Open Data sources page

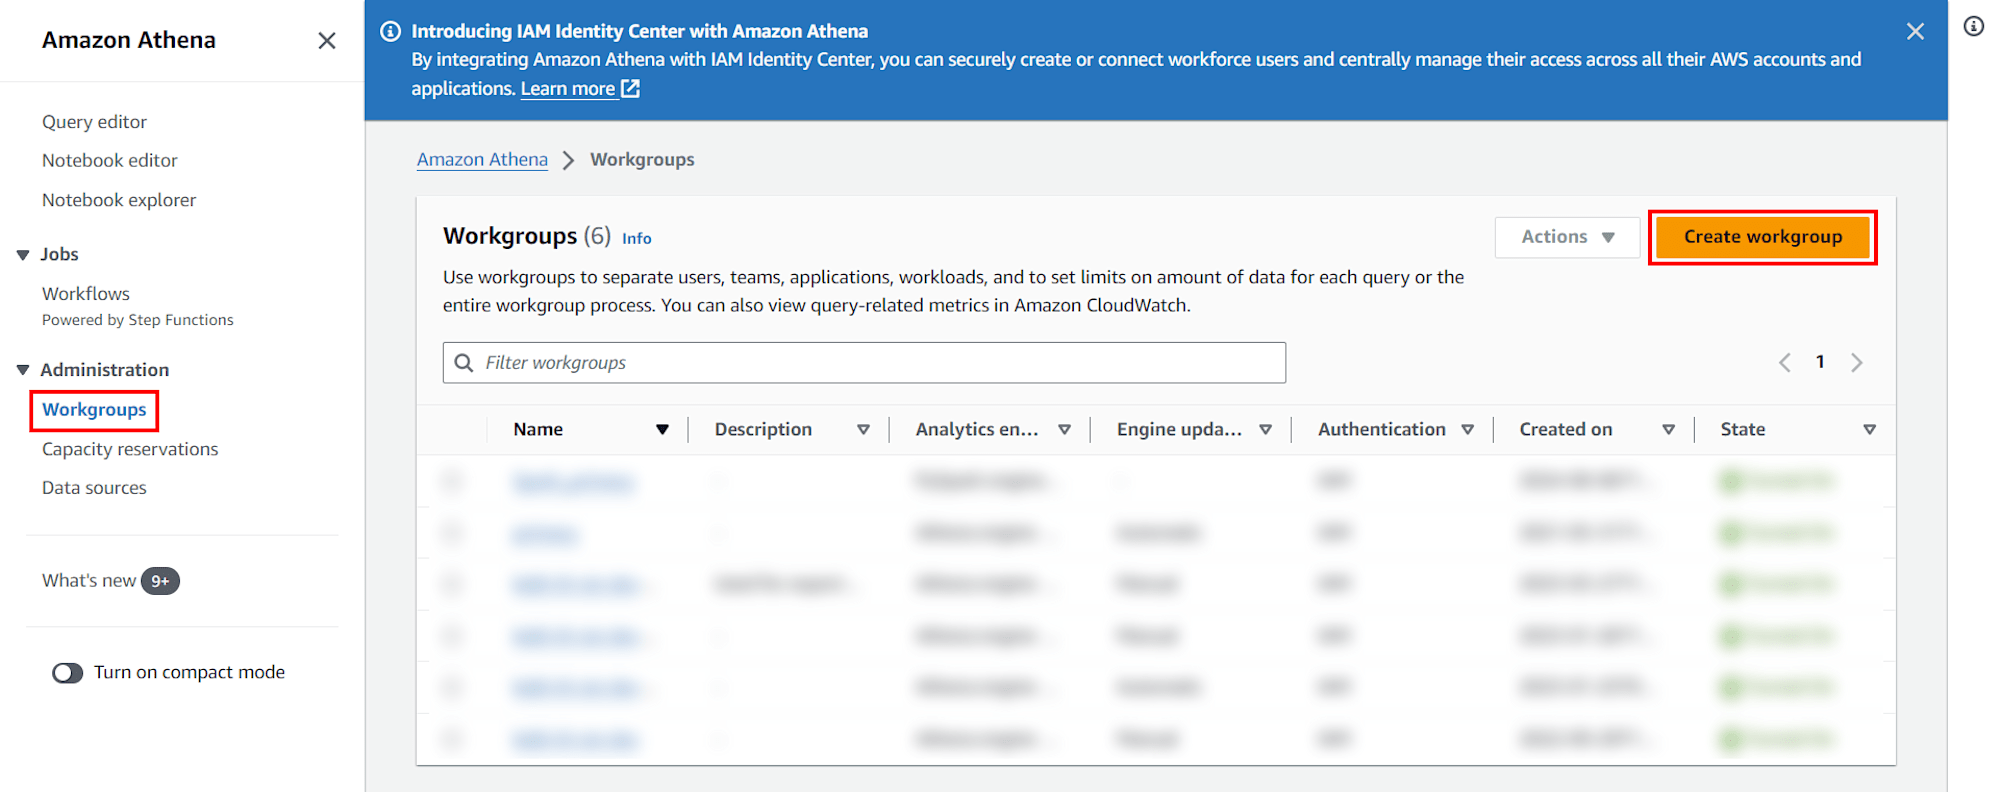coord(94,488)
